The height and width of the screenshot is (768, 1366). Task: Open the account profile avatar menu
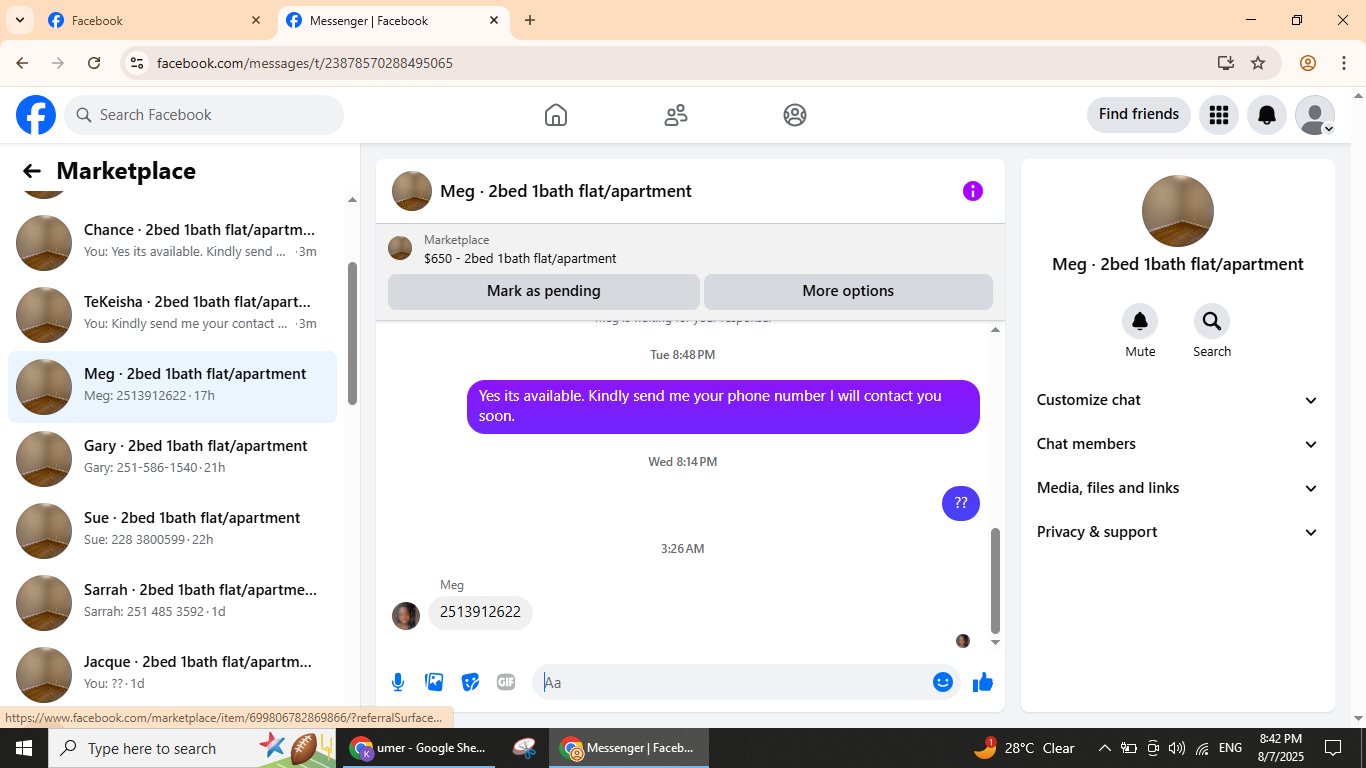click(x=1315, y=115)
